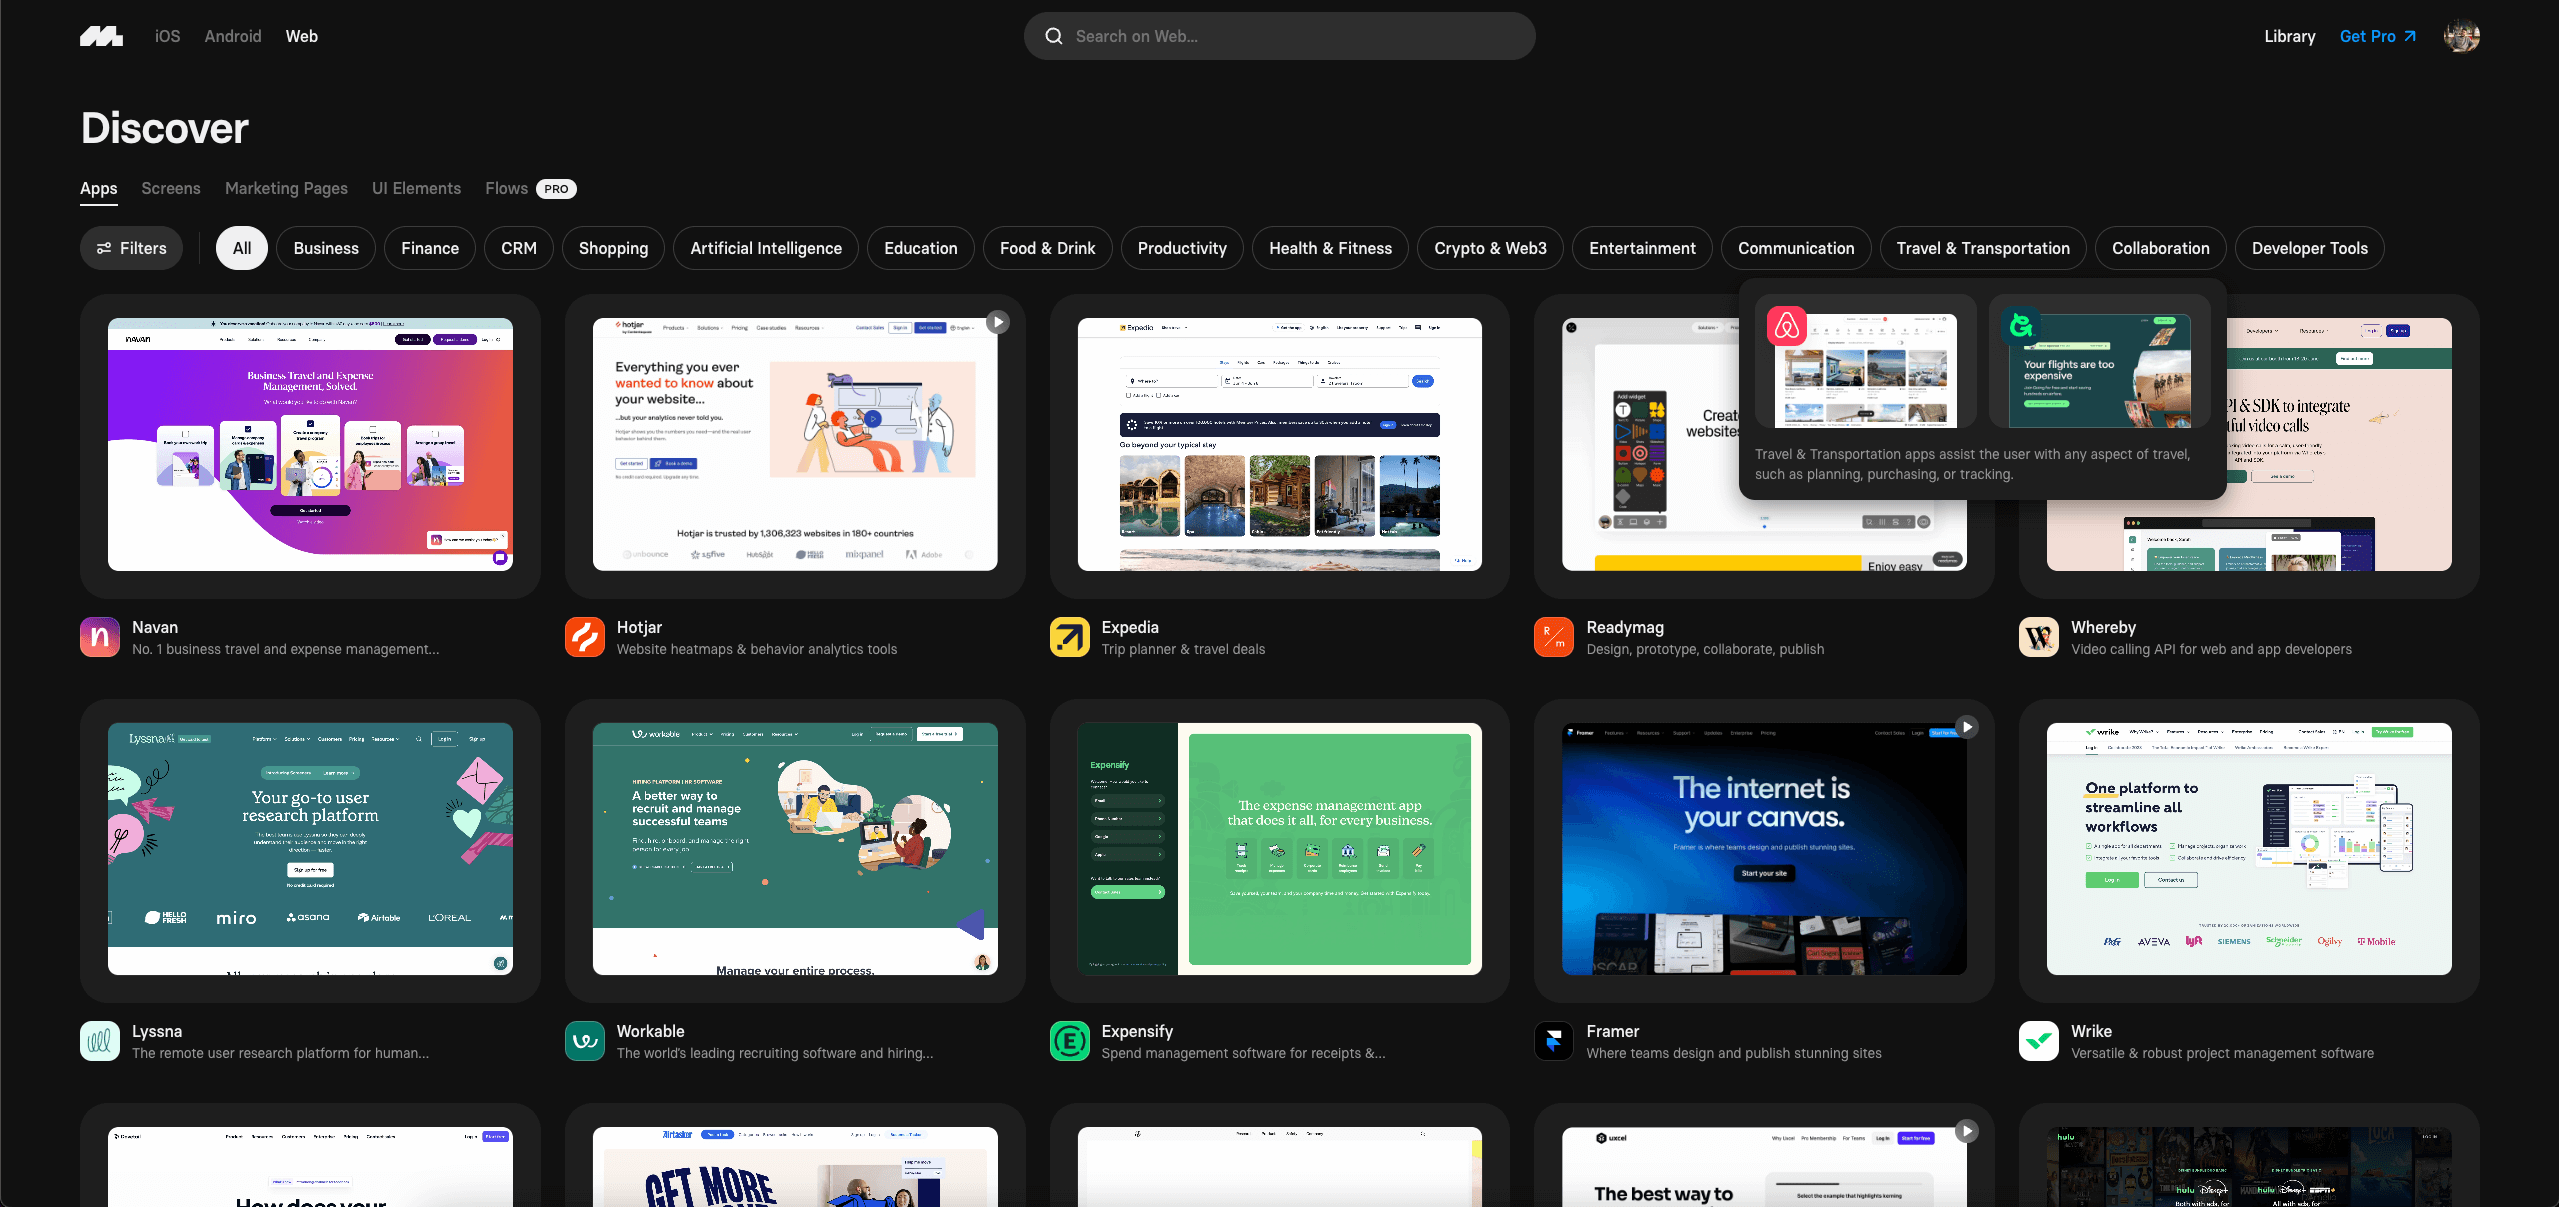Filter by Productivity category
This screenshot has width=2559, height=1207.
pyautogui.click(x=1182, y=248)
